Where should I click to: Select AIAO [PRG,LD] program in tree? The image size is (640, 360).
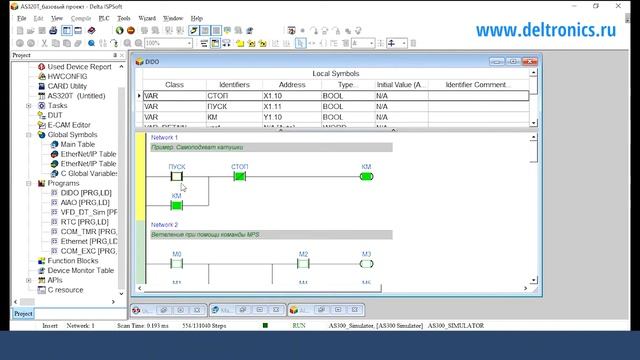[x=85, y=203]
